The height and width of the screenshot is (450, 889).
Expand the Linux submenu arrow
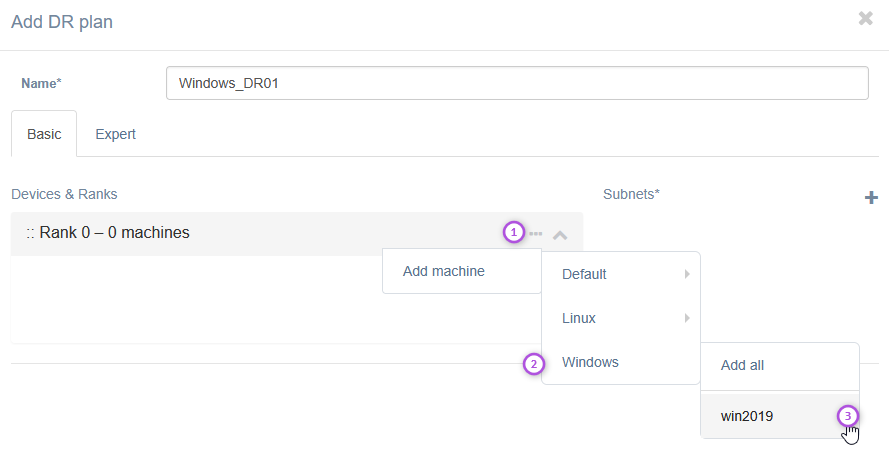[x=687, y=318]
